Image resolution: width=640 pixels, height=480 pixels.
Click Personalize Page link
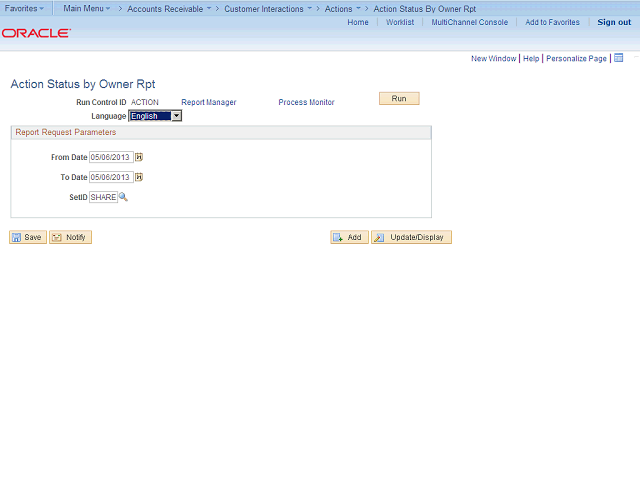point(576,58)
